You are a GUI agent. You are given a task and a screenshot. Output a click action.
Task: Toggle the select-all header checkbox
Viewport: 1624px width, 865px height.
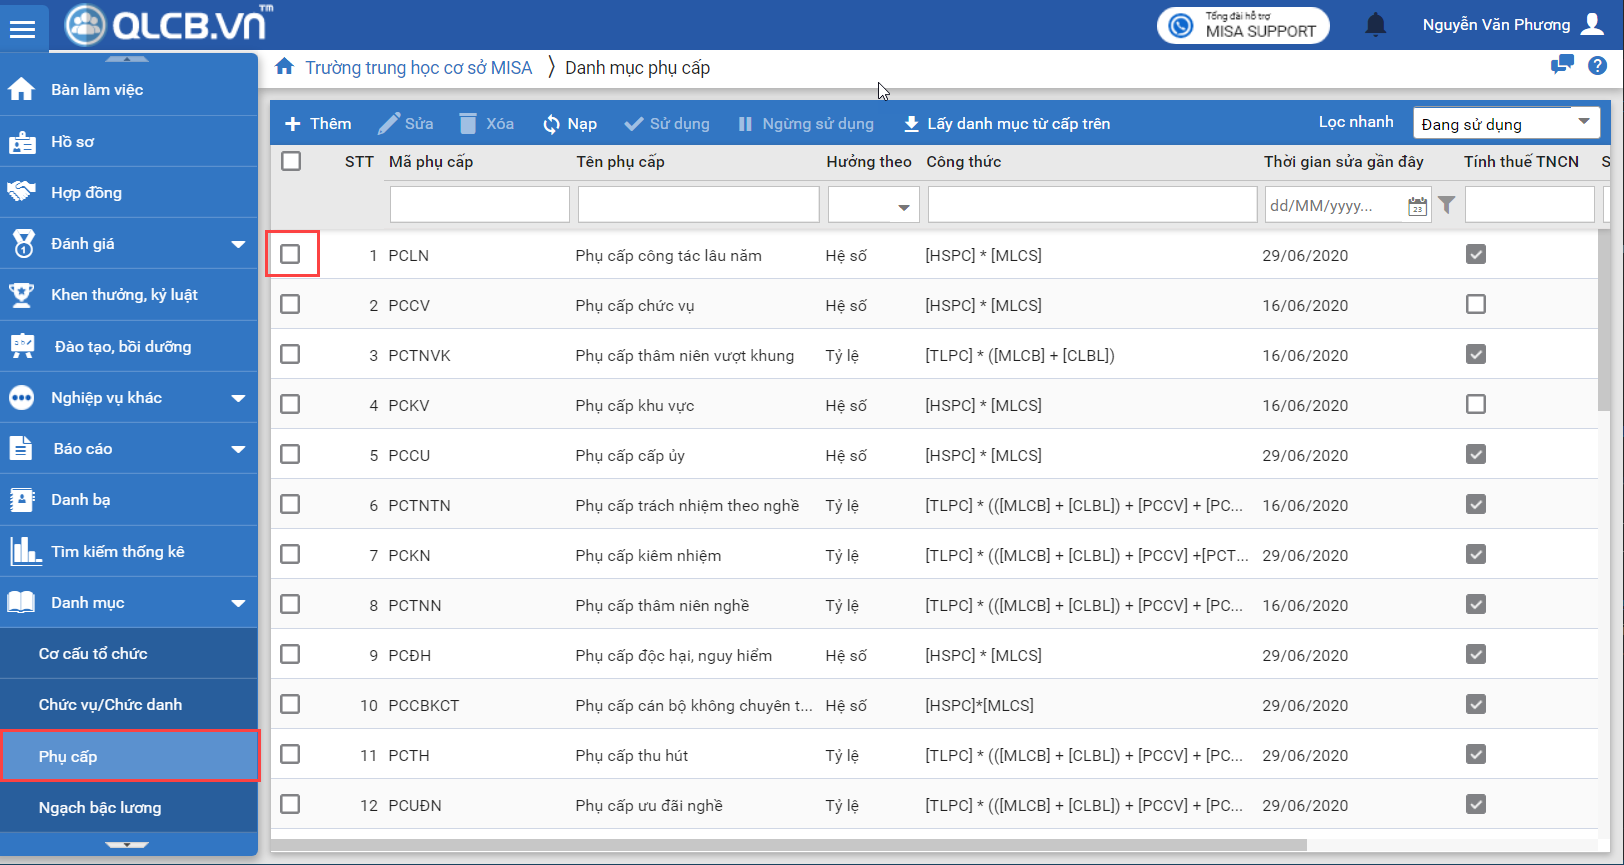coord(291,161)
